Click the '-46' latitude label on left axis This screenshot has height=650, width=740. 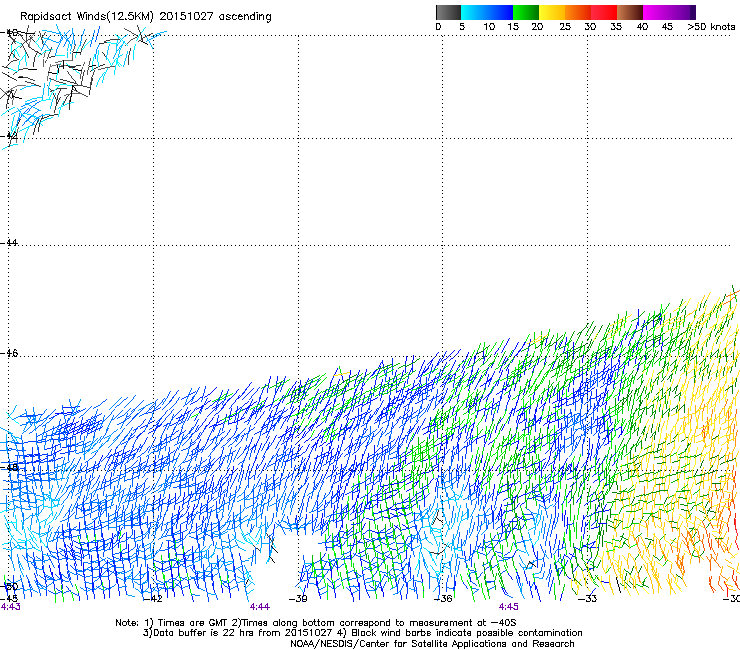(x=9, y=353)
